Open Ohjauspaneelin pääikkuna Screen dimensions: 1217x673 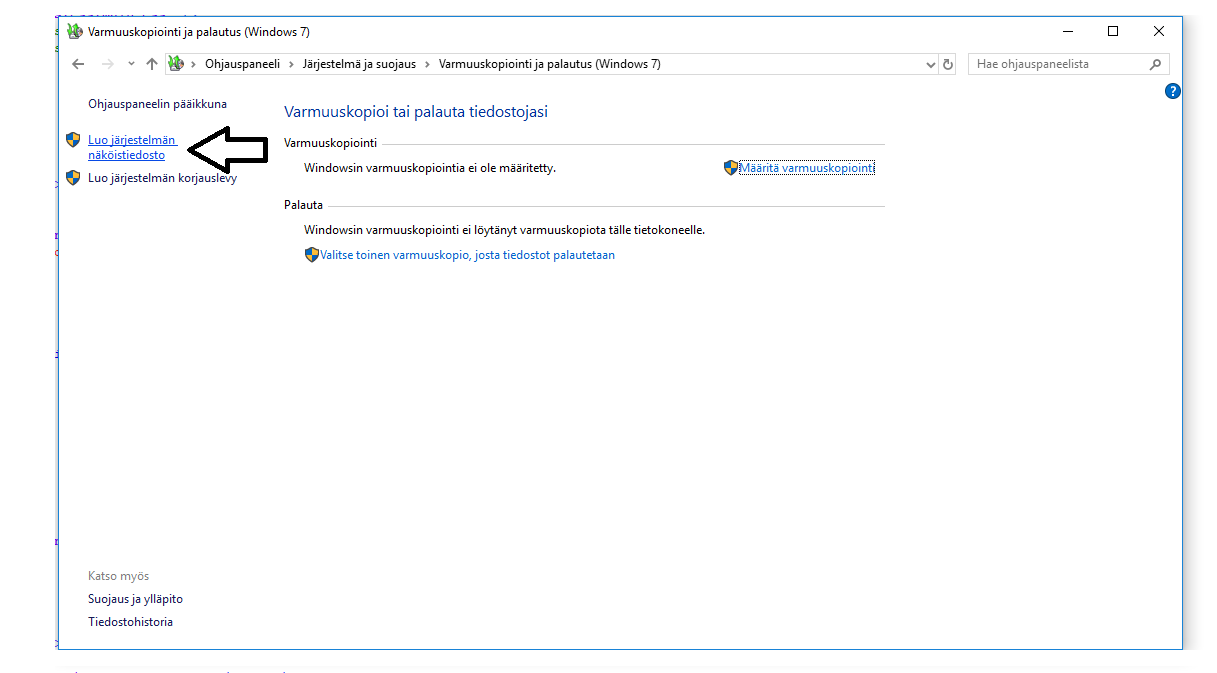[x=157, y=104]
